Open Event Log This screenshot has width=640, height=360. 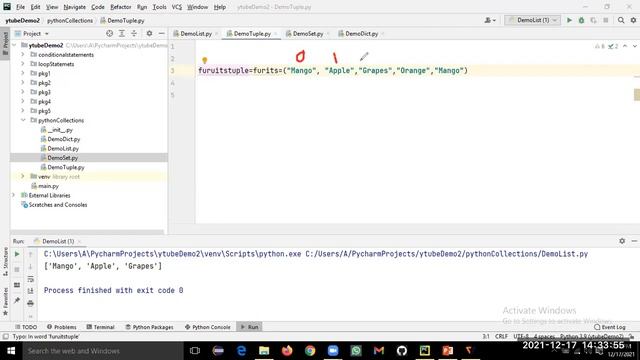coord(610,327)
